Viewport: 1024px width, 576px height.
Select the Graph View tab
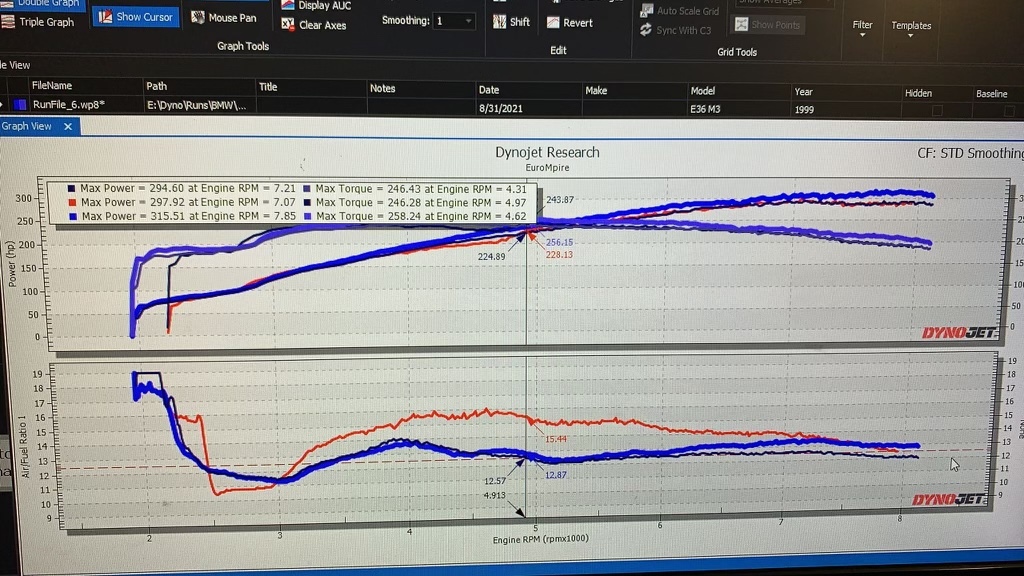coord(27,127)
